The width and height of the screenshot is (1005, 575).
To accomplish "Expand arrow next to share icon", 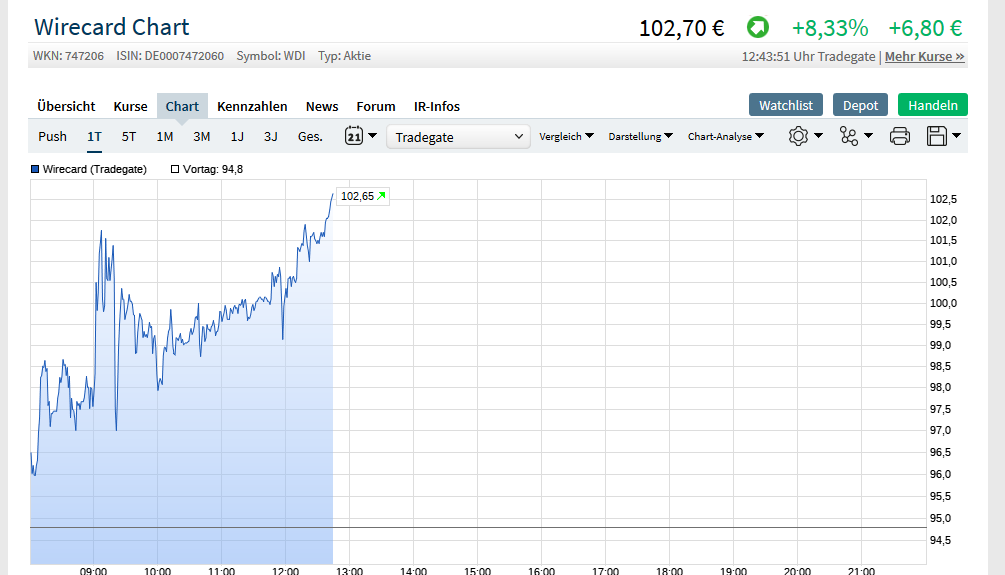I will [x=868, y=136].
